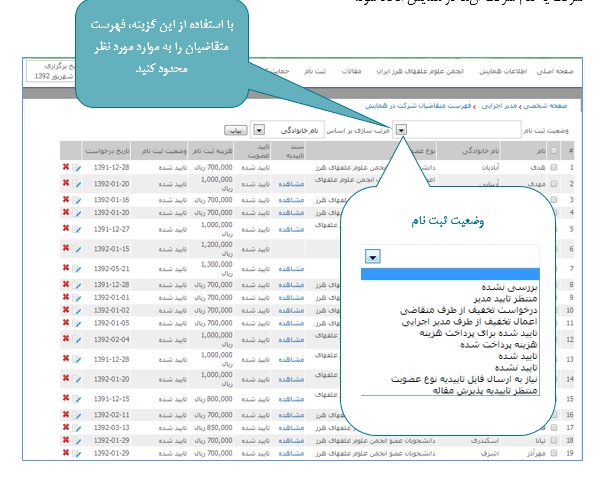Select بررسی نشده option in status list
Screen dimensions: 604x482
pyautogui.click(x=510, y=286)
